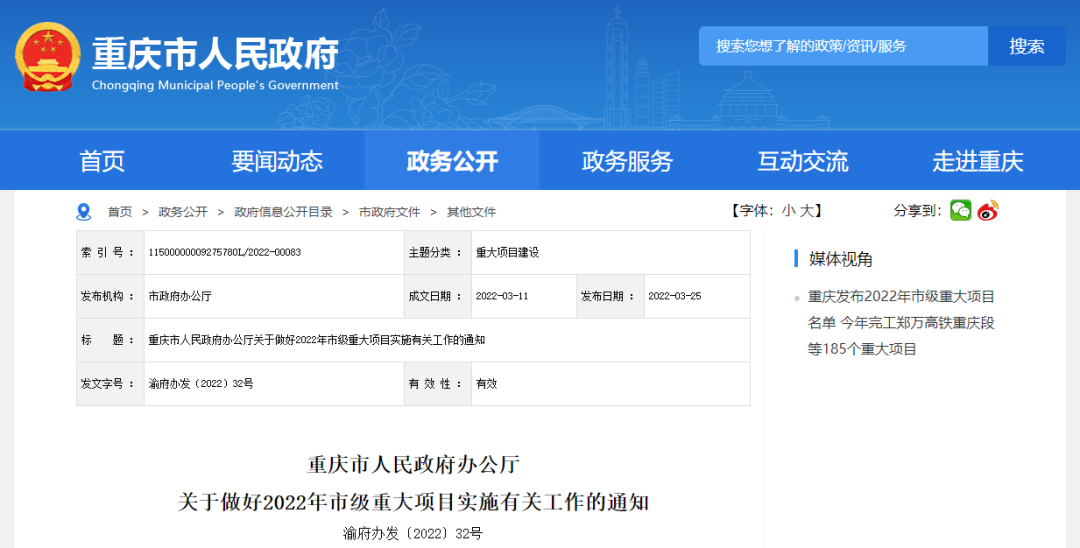1080x548 pixels.
Task: Go to the 政务服务 navigation tab
Action: tap(627, 161)
